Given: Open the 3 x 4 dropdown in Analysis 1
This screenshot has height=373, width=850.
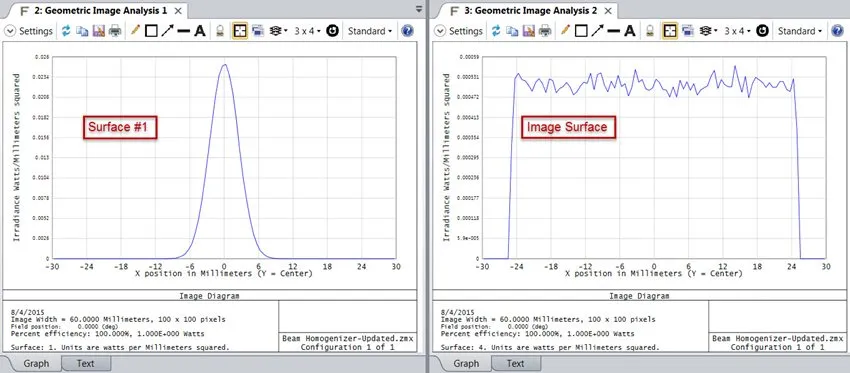Looking at the screenshot, I should tap(307, 31).
